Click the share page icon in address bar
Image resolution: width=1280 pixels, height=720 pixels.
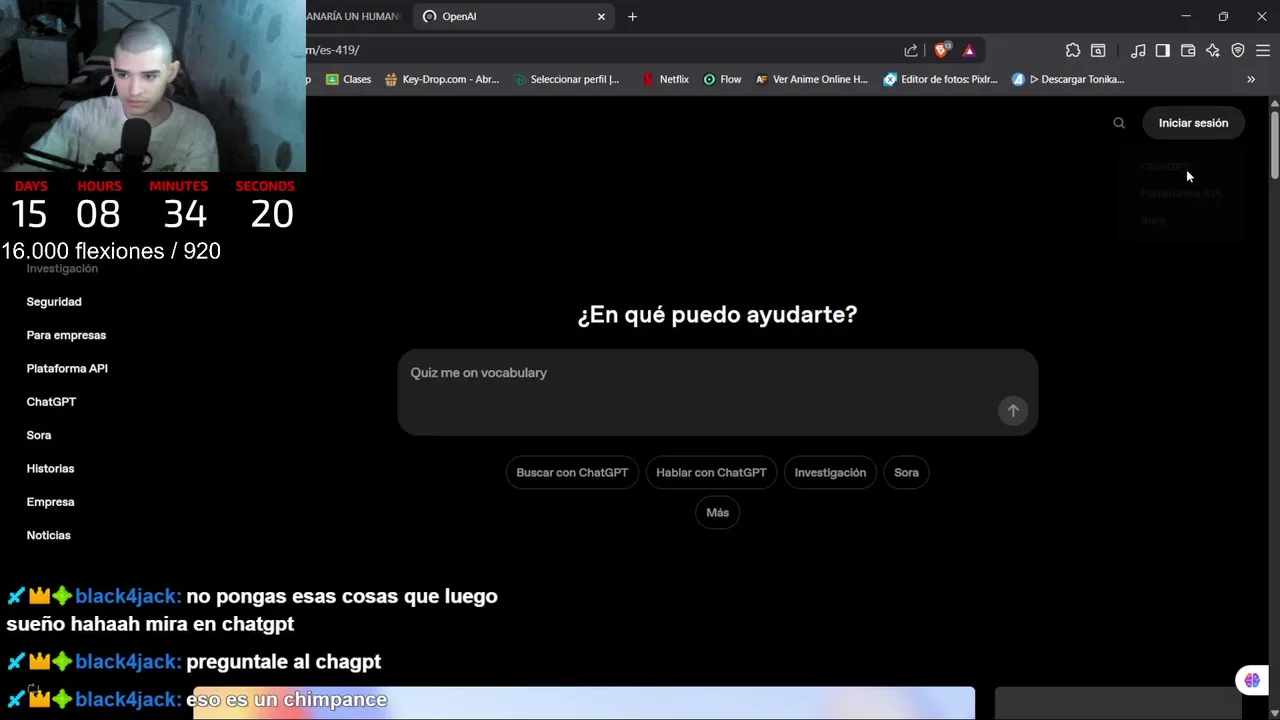coord(911,50)
